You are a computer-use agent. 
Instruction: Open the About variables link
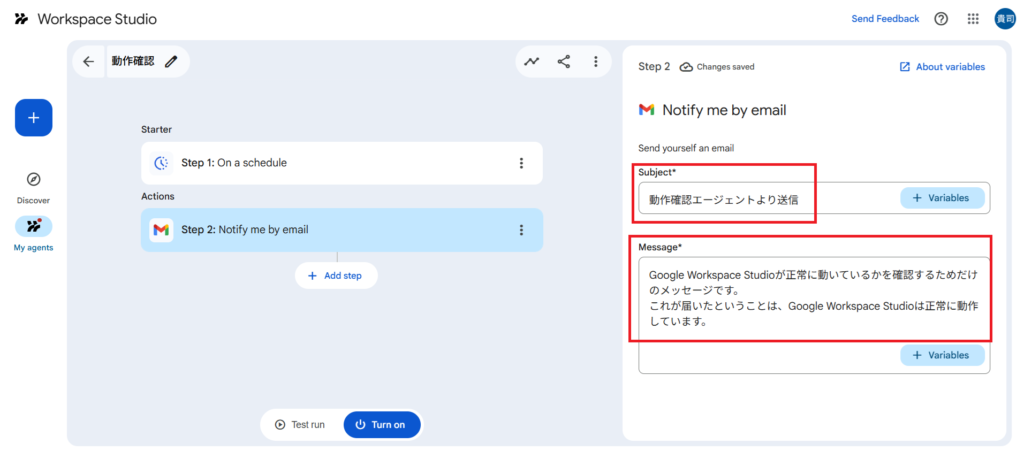tap(942, 67)
